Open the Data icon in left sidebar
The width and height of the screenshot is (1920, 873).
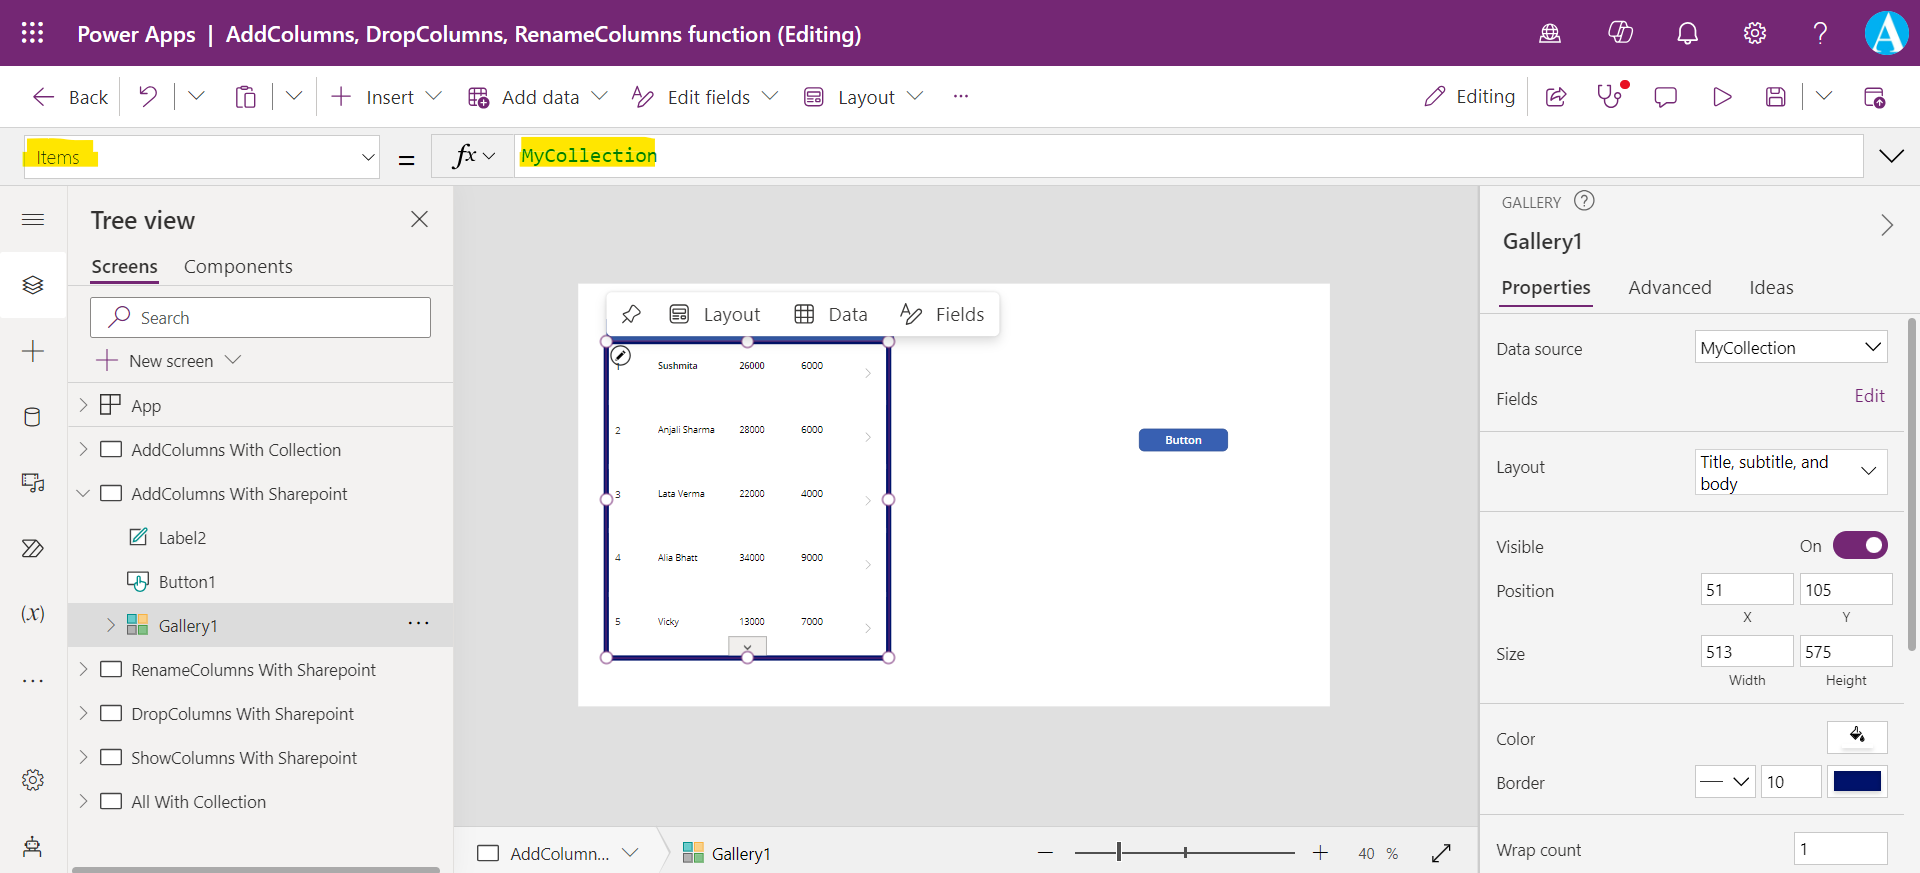[x=32, y=417]
